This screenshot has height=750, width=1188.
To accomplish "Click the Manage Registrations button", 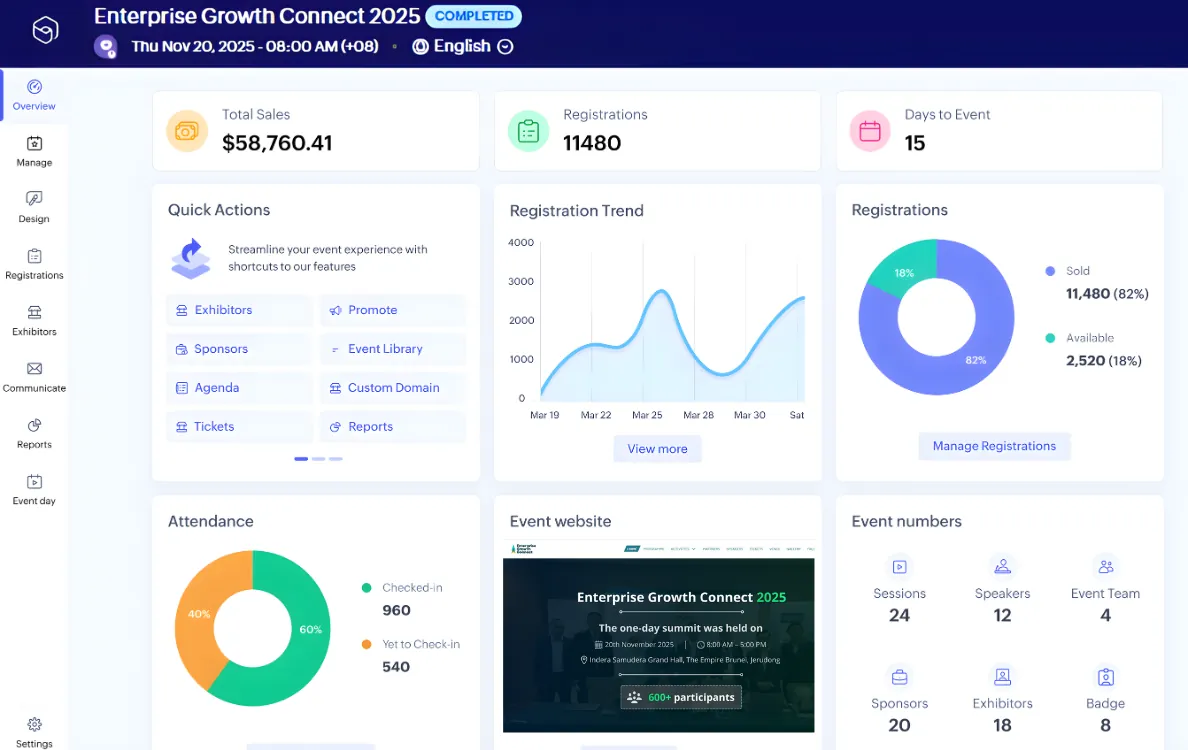I will (x=994, y=446).
